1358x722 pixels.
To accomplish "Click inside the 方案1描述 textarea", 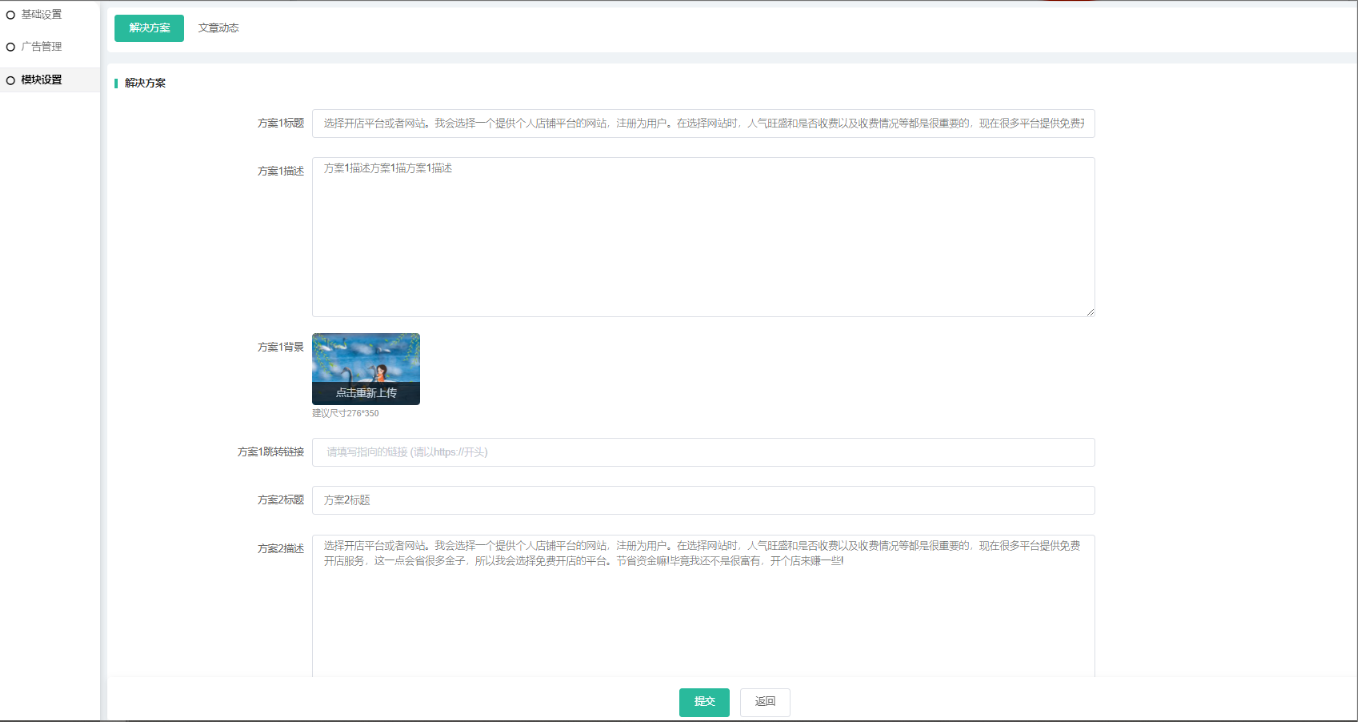I will point(703,237).
